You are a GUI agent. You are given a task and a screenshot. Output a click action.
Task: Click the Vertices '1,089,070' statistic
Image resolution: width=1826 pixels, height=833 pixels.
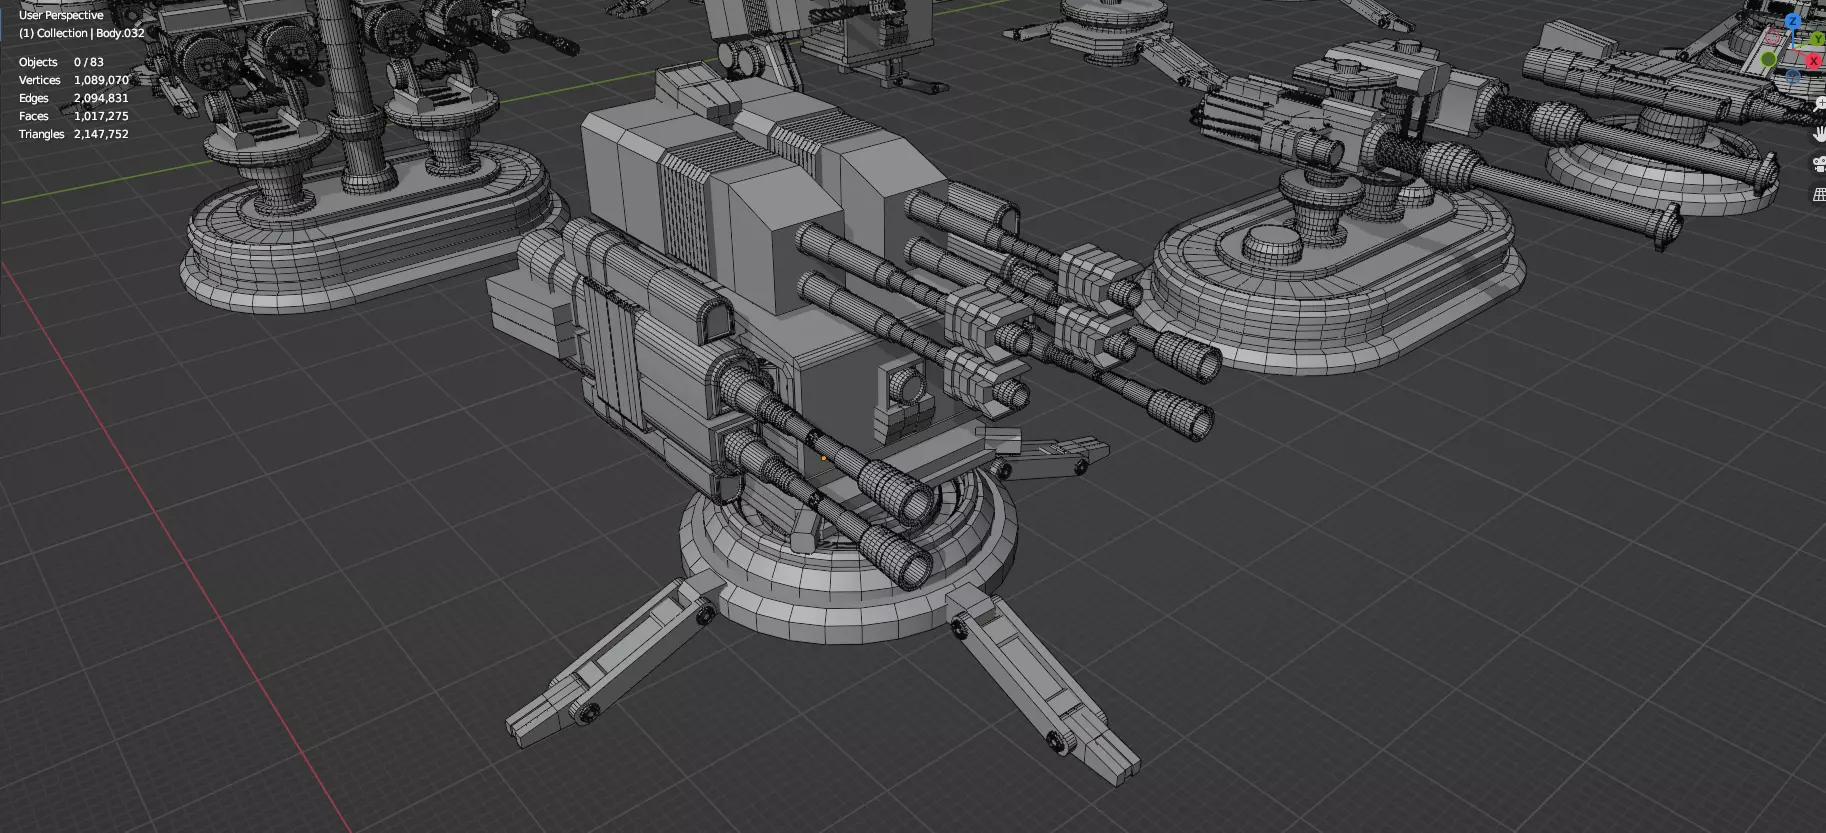coord(101,80)
